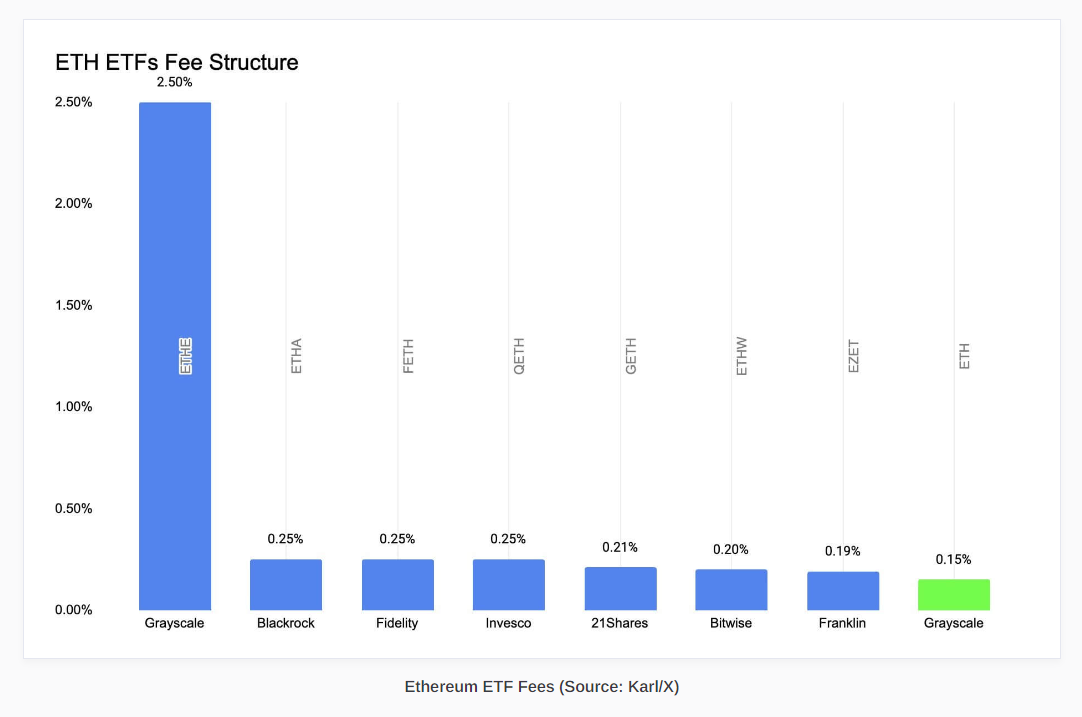This screenshot has height=717, width=1082.
Task: Click the 0.15% data label
Action: (953, 559)
